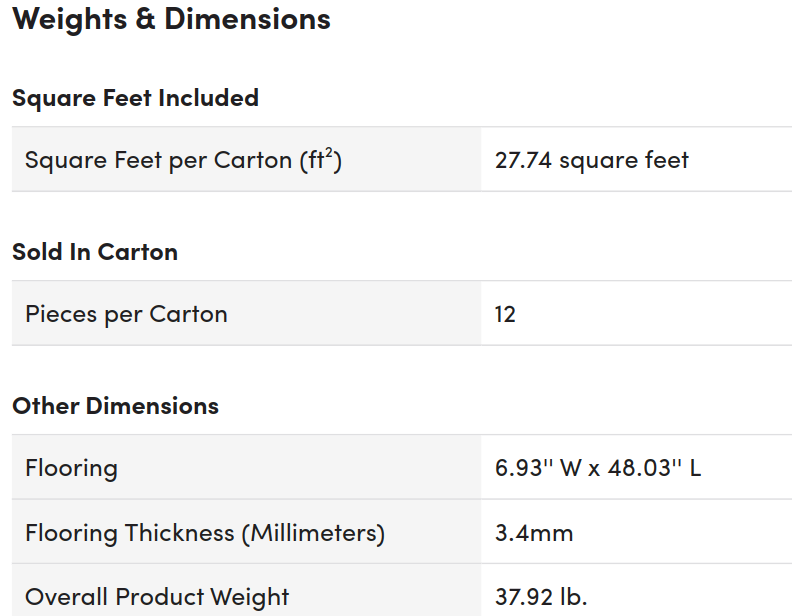792x616 pixels.
Task: Click the "Flooring Thickness" label text
Action: (128, 533)
